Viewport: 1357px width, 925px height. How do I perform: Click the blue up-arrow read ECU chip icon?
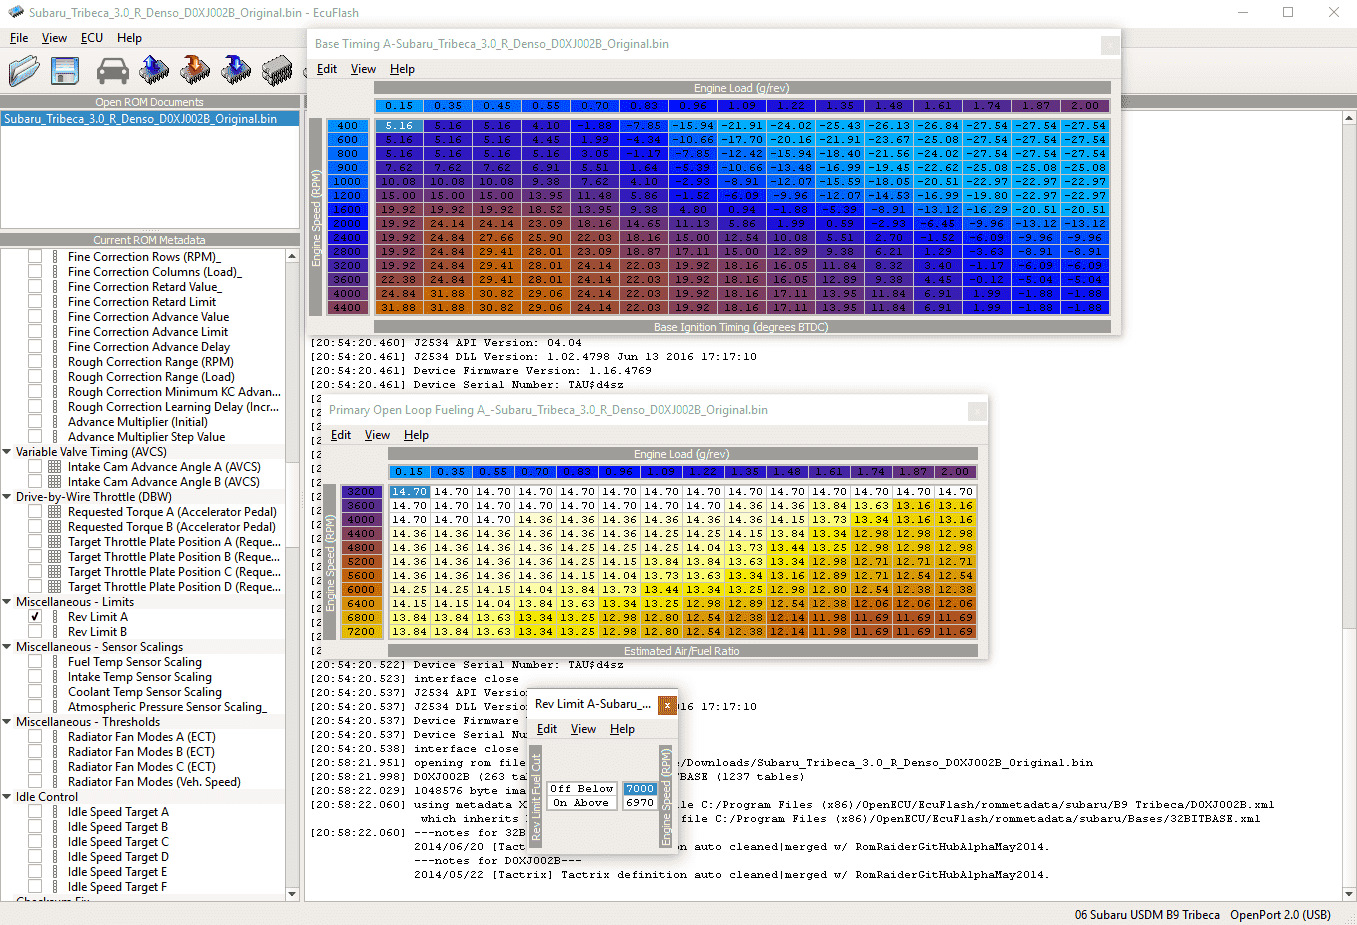click(154, 70)
